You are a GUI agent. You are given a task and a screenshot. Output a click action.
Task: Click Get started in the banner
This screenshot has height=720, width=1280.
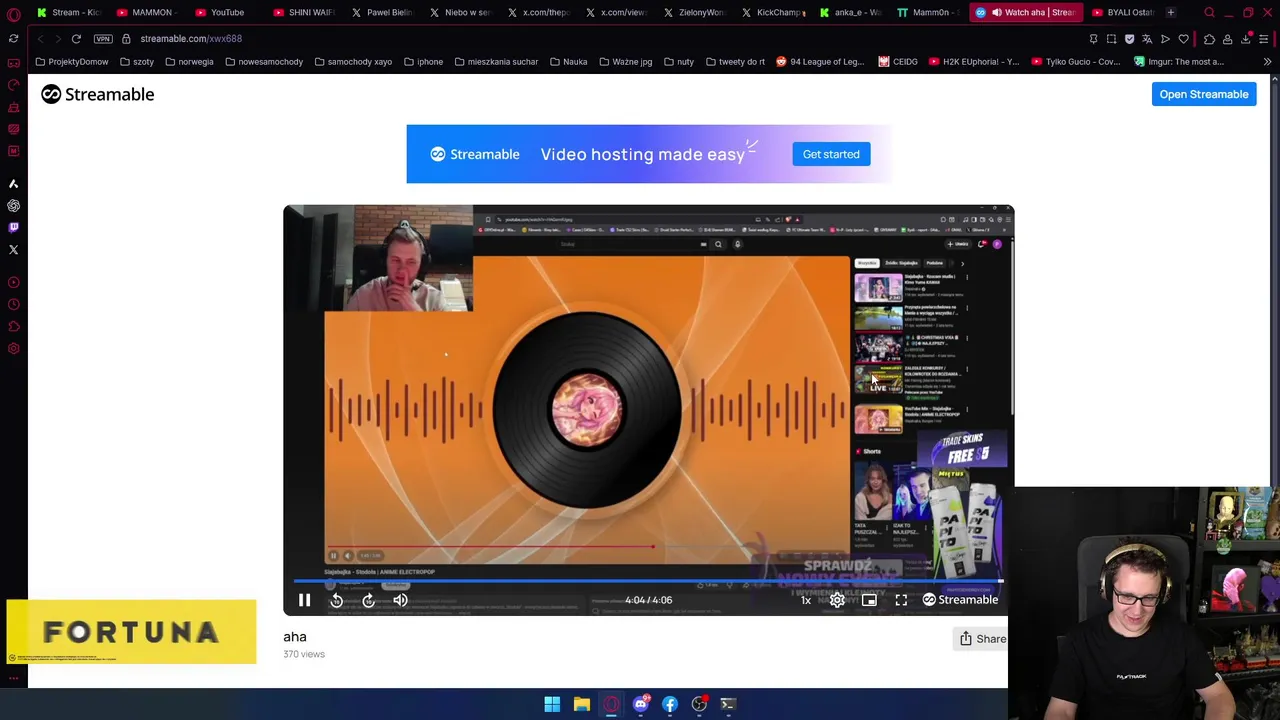(831, 154)
